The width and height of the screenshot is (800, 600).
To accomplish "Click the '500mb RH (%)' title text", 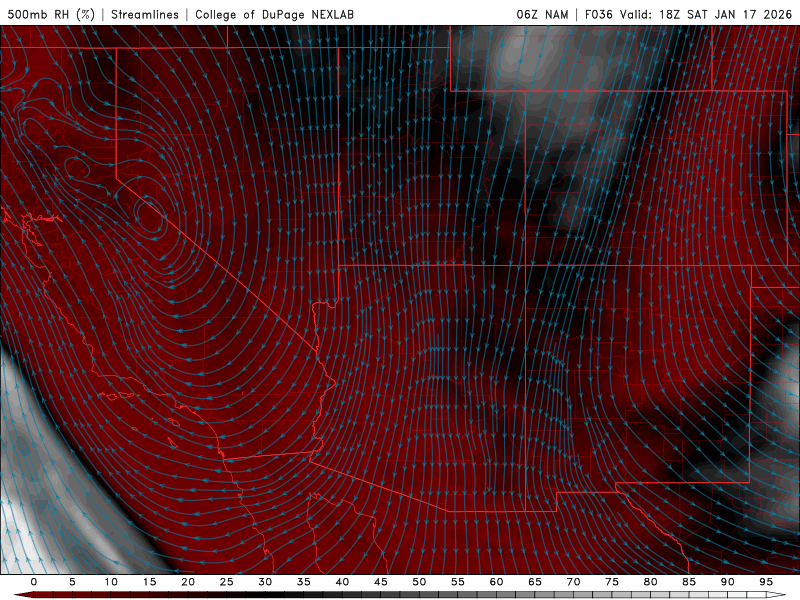I will coord(51,14).
